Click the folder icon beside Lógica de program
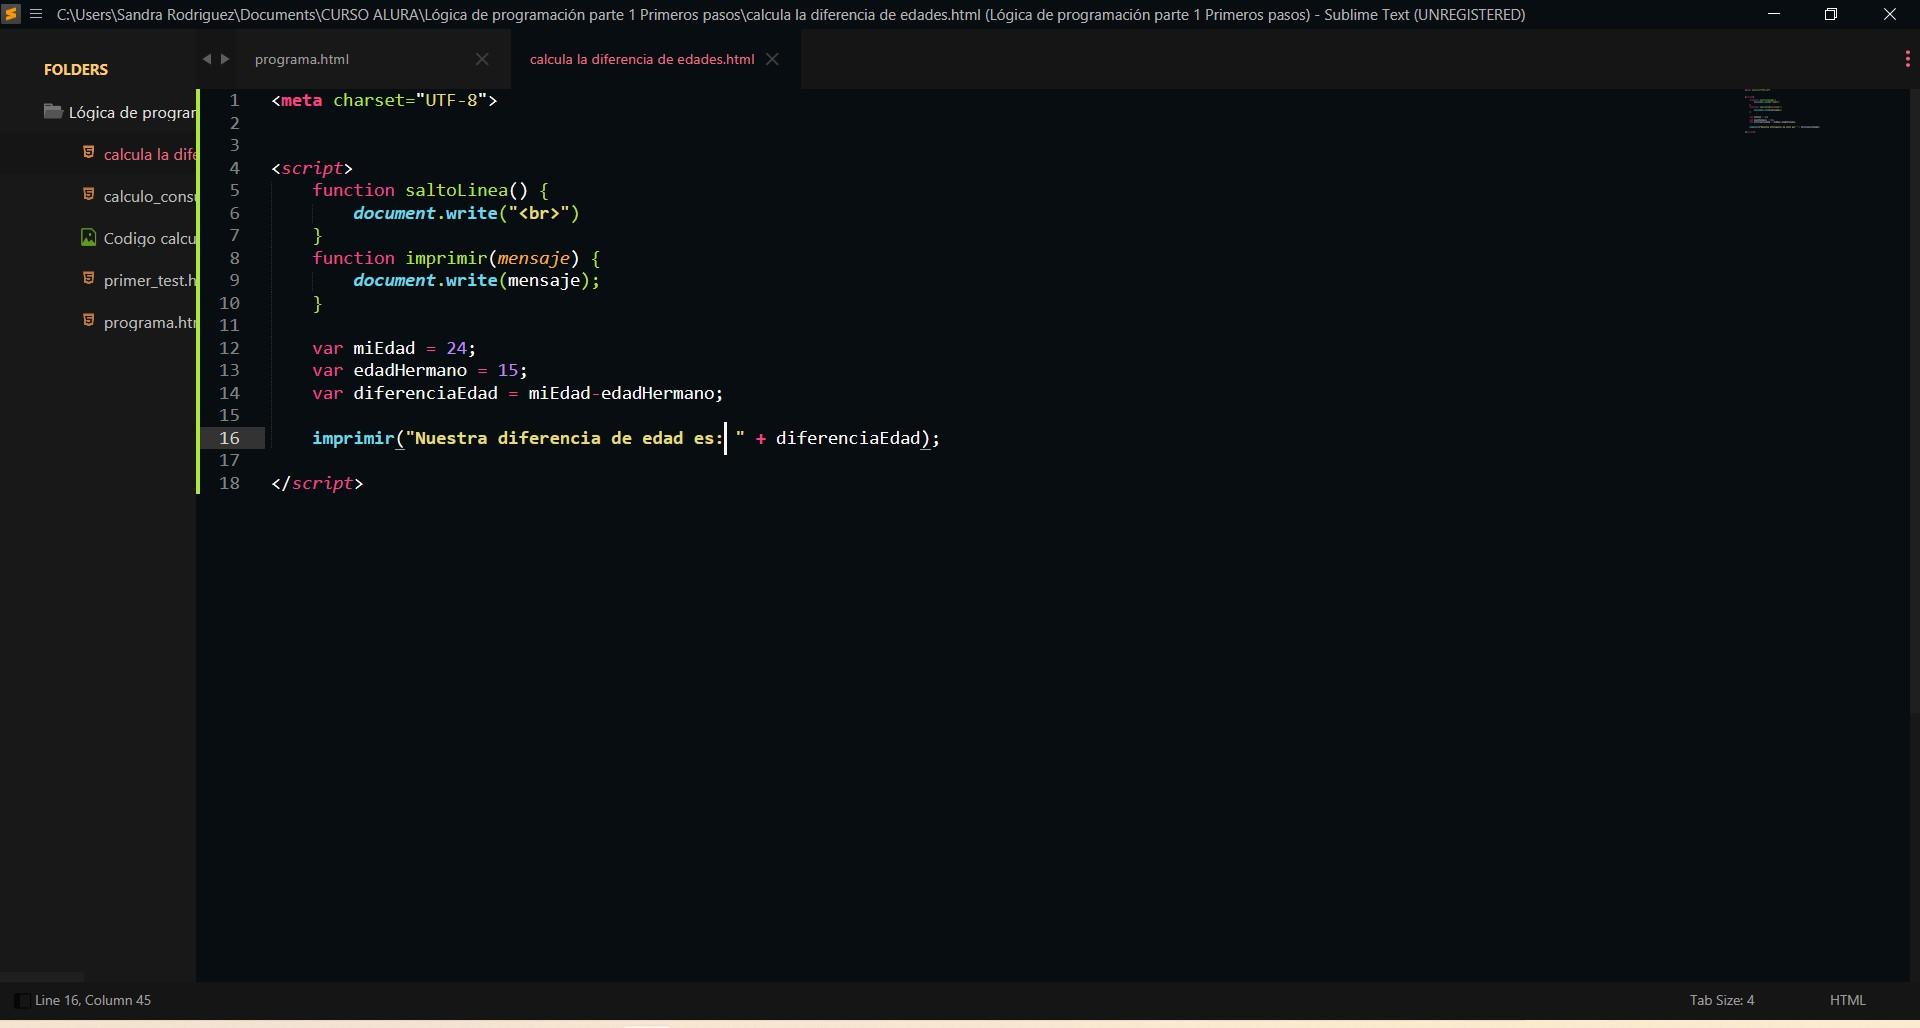This screenshot has width=1920, height=1028. coord(53,112)
